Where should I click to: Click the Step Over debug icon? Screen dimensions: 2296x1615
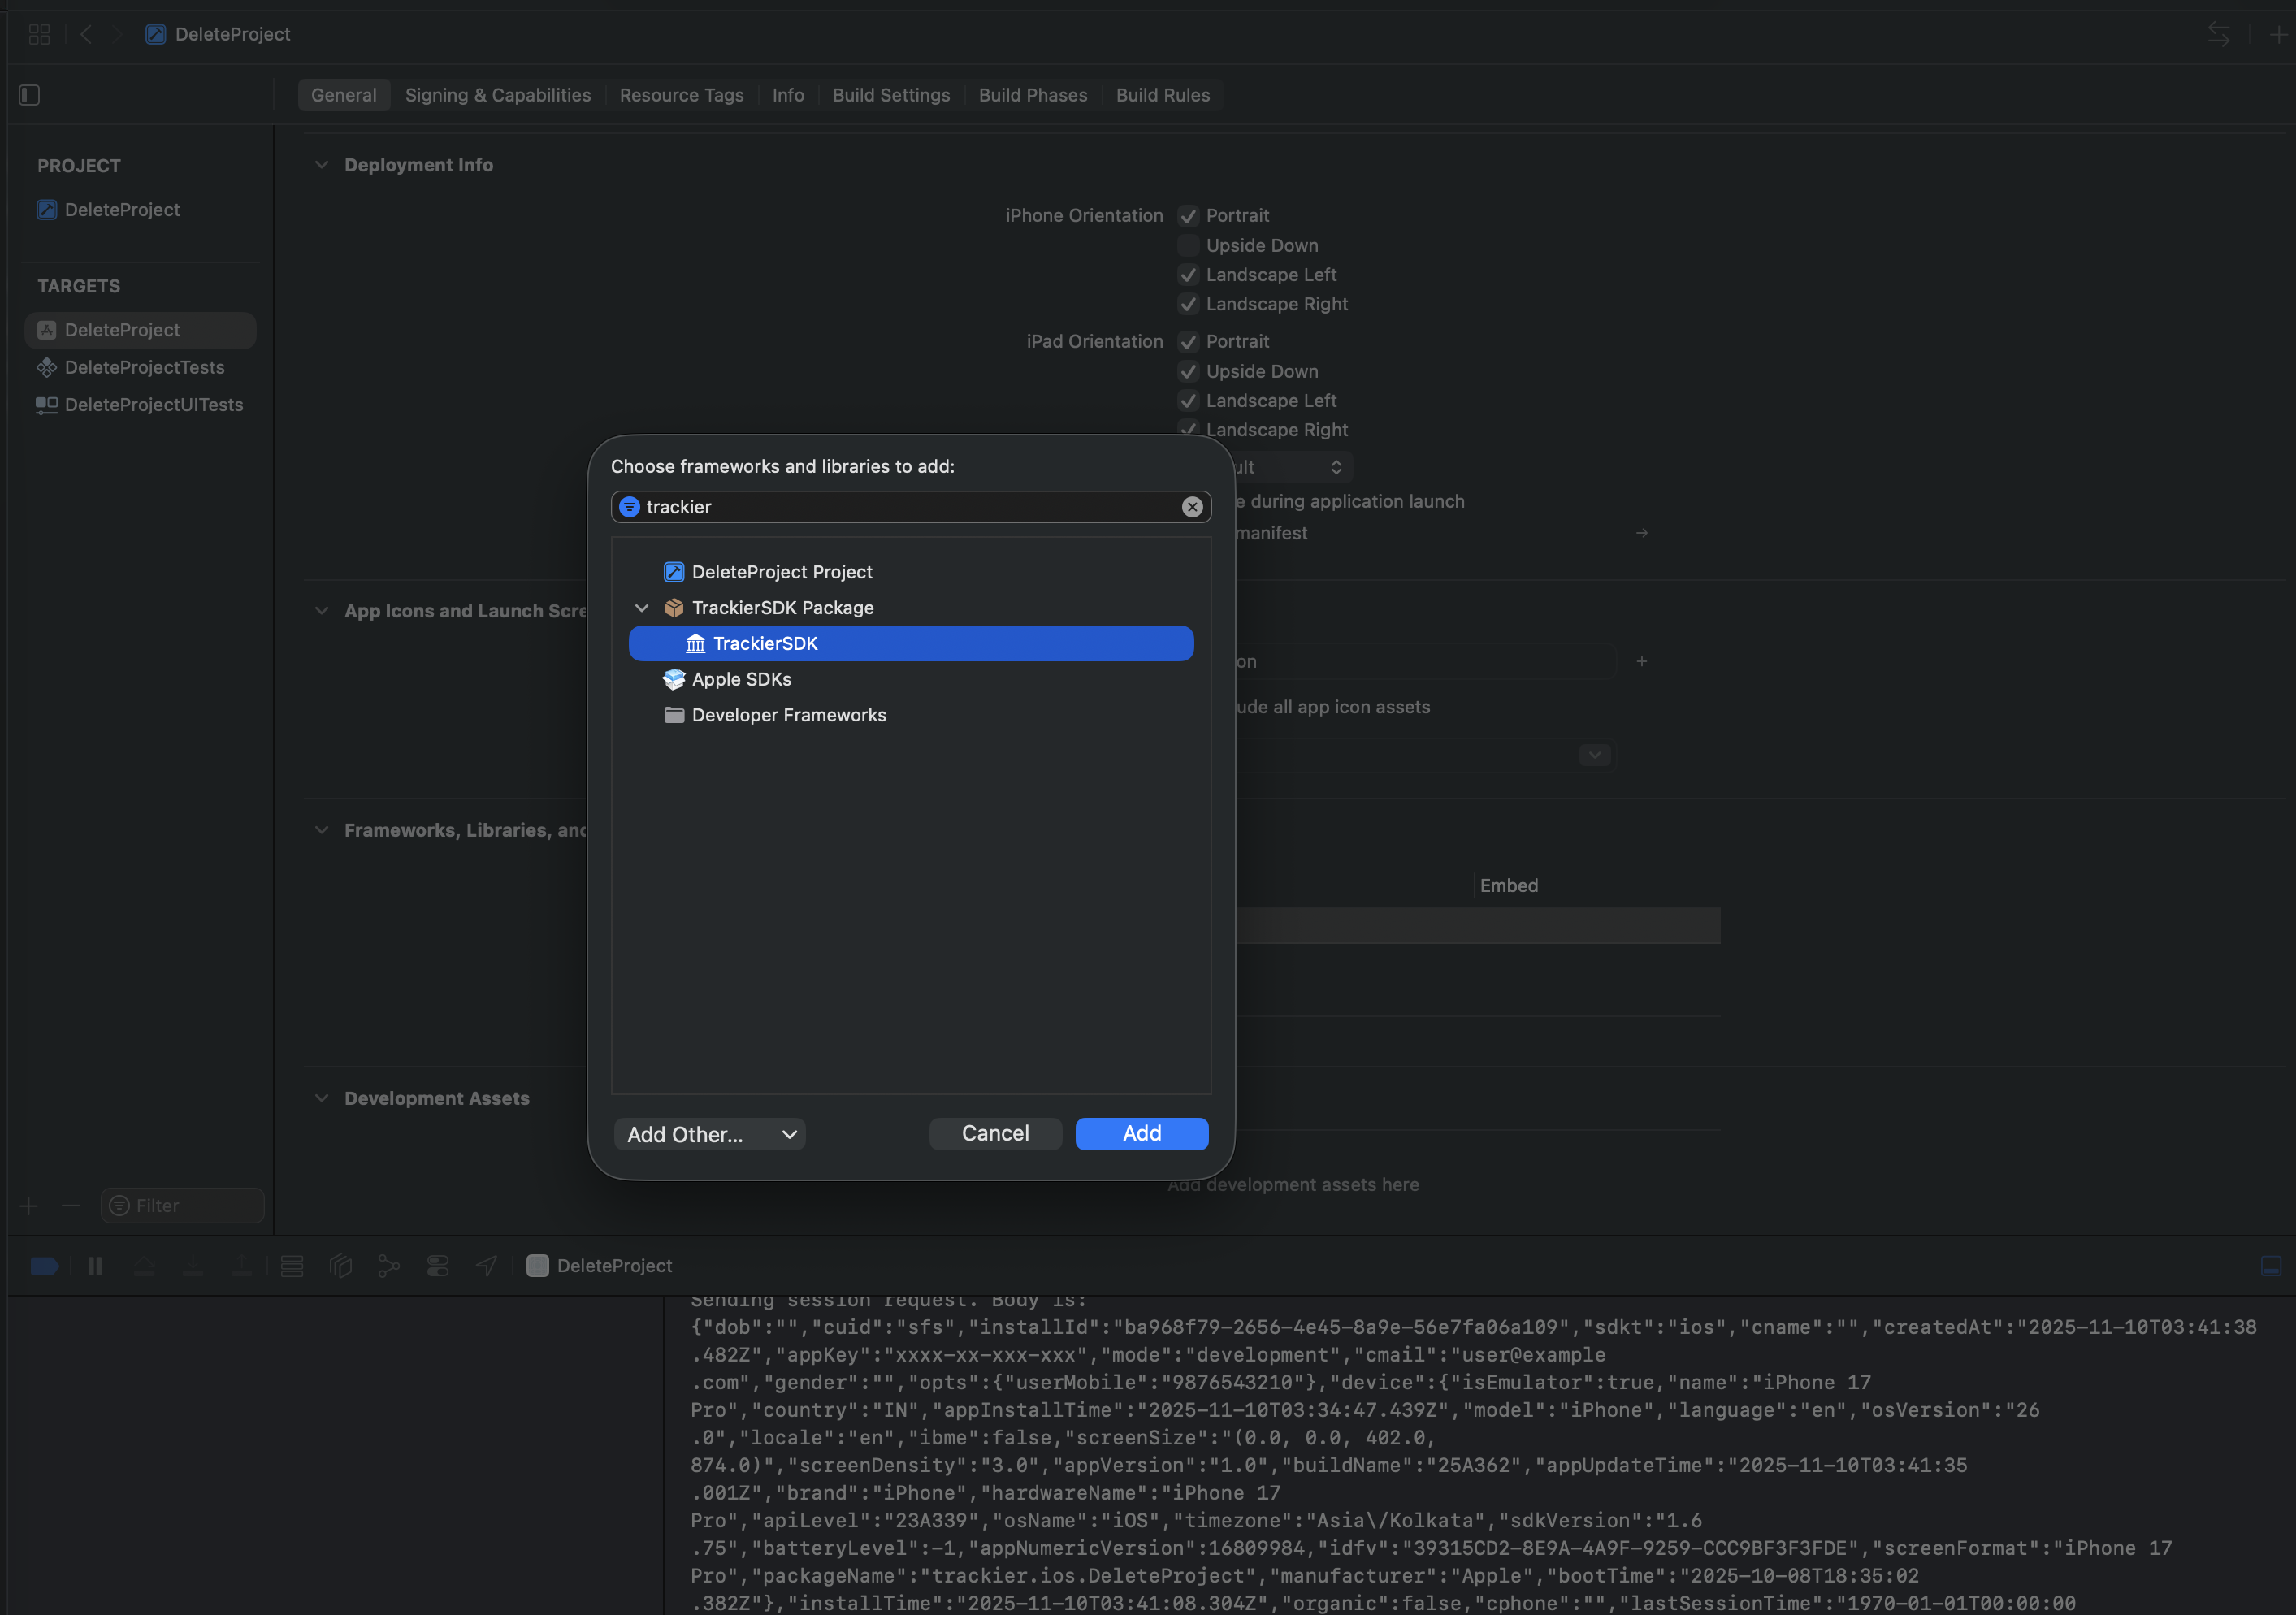tap(145, 1265)
